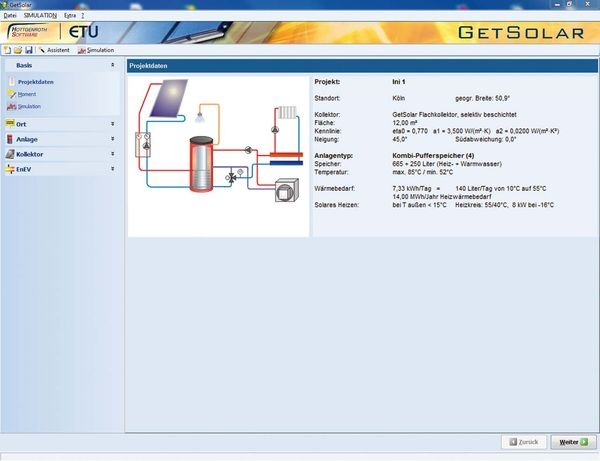
Task: Open the Datei menu
Action: (11, 16)
